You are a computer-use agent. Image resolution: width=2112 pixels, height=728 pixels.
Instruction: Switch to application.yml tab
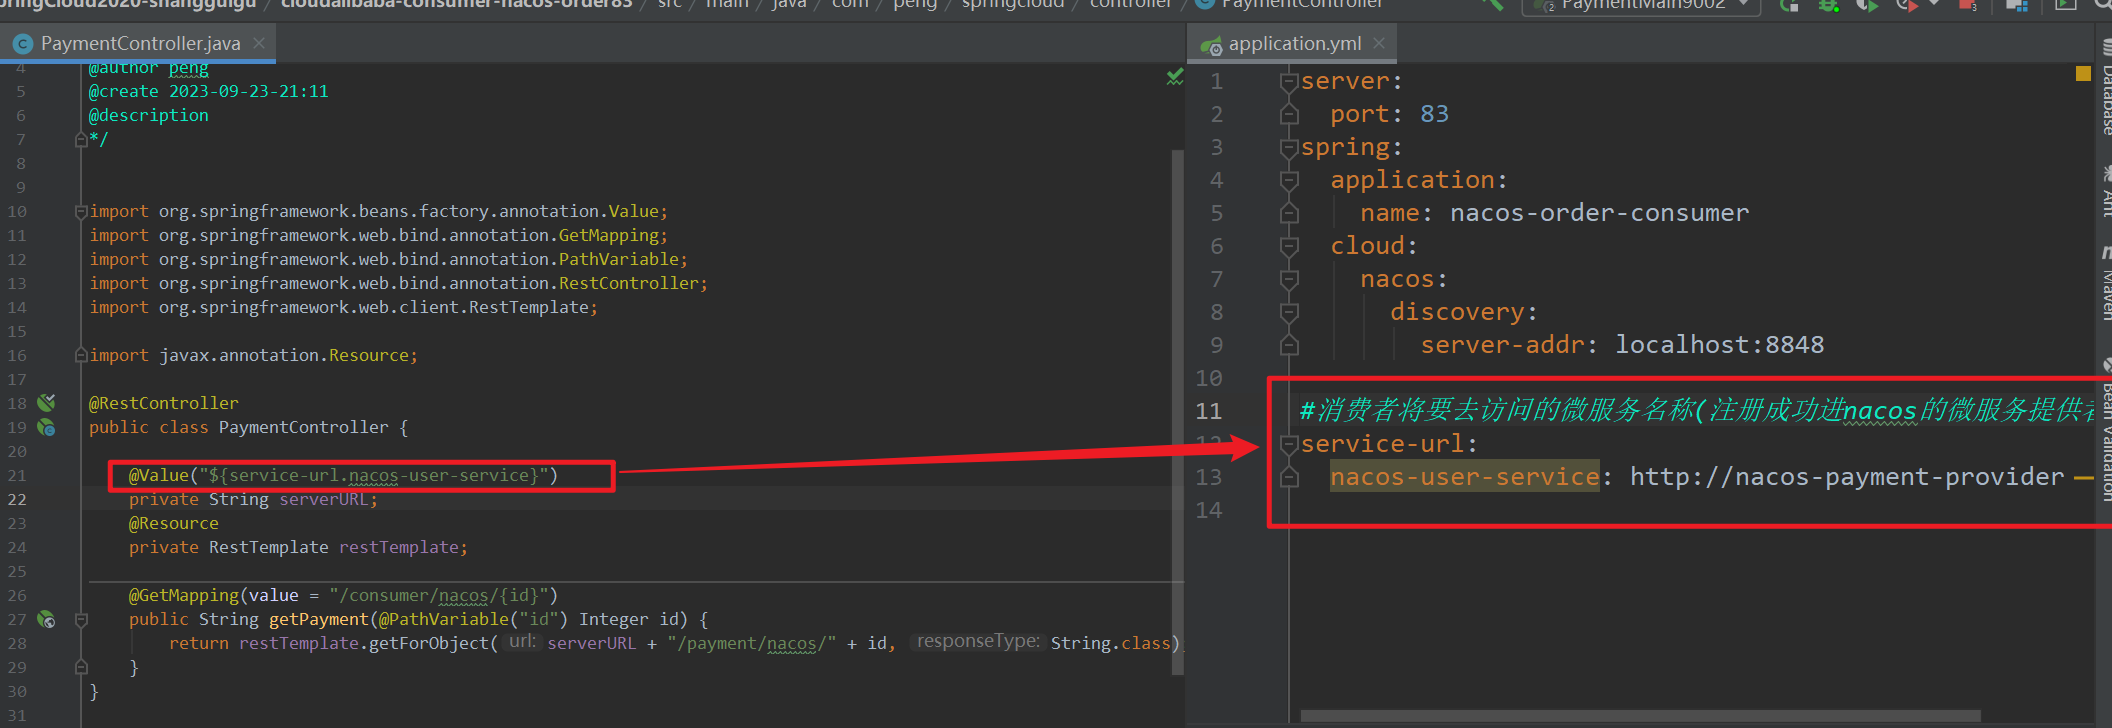coord(1294,44)
